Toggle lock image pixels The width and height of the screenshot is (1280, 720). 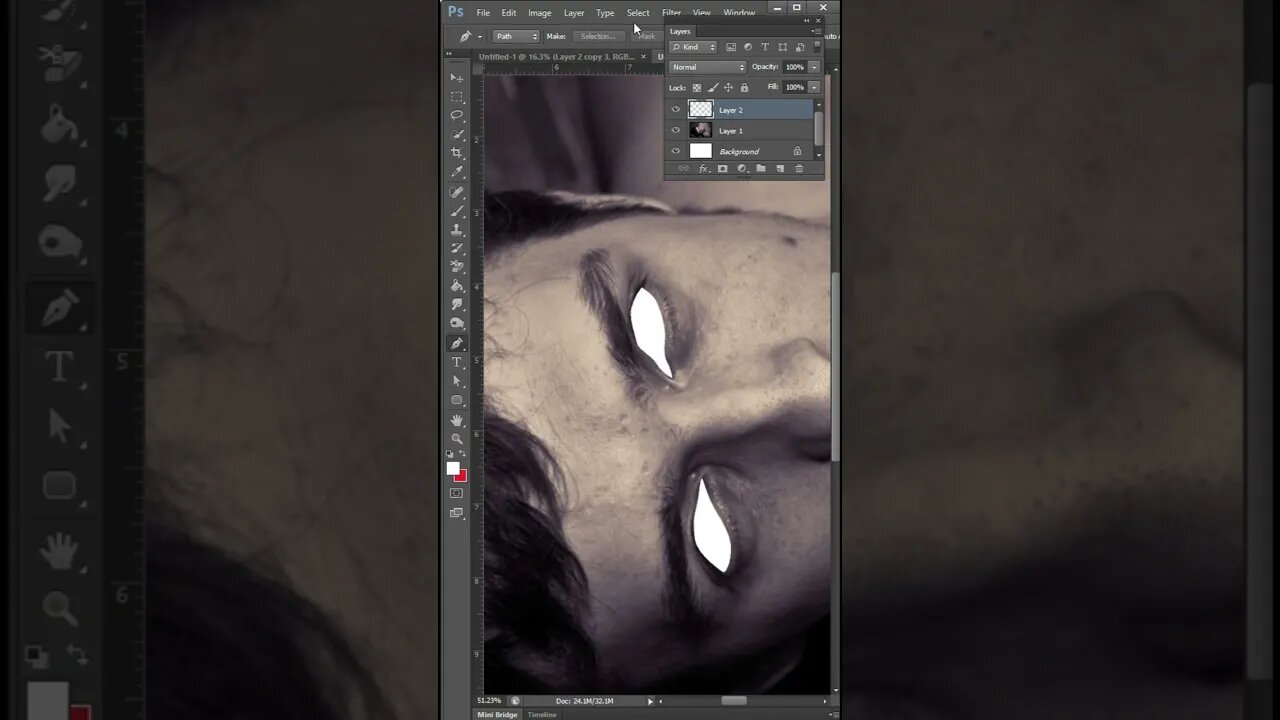[713, 88]
